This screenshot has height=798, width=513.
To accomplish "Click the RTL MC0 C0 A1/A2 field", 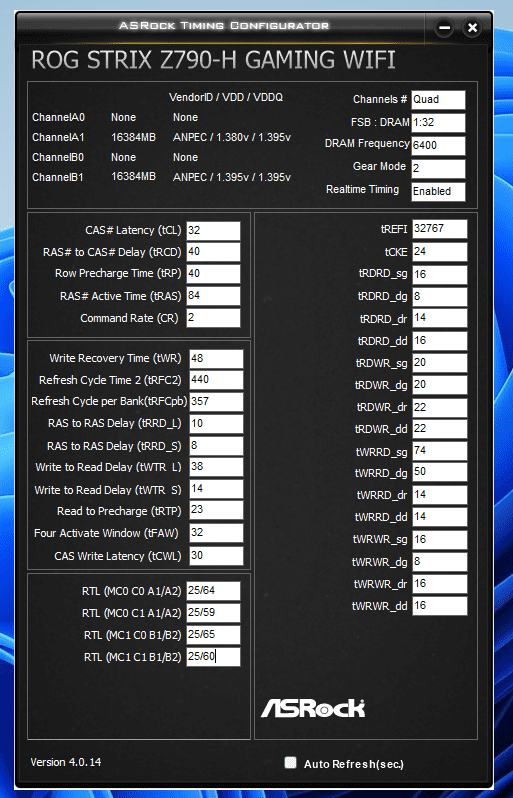I will 213,591.
